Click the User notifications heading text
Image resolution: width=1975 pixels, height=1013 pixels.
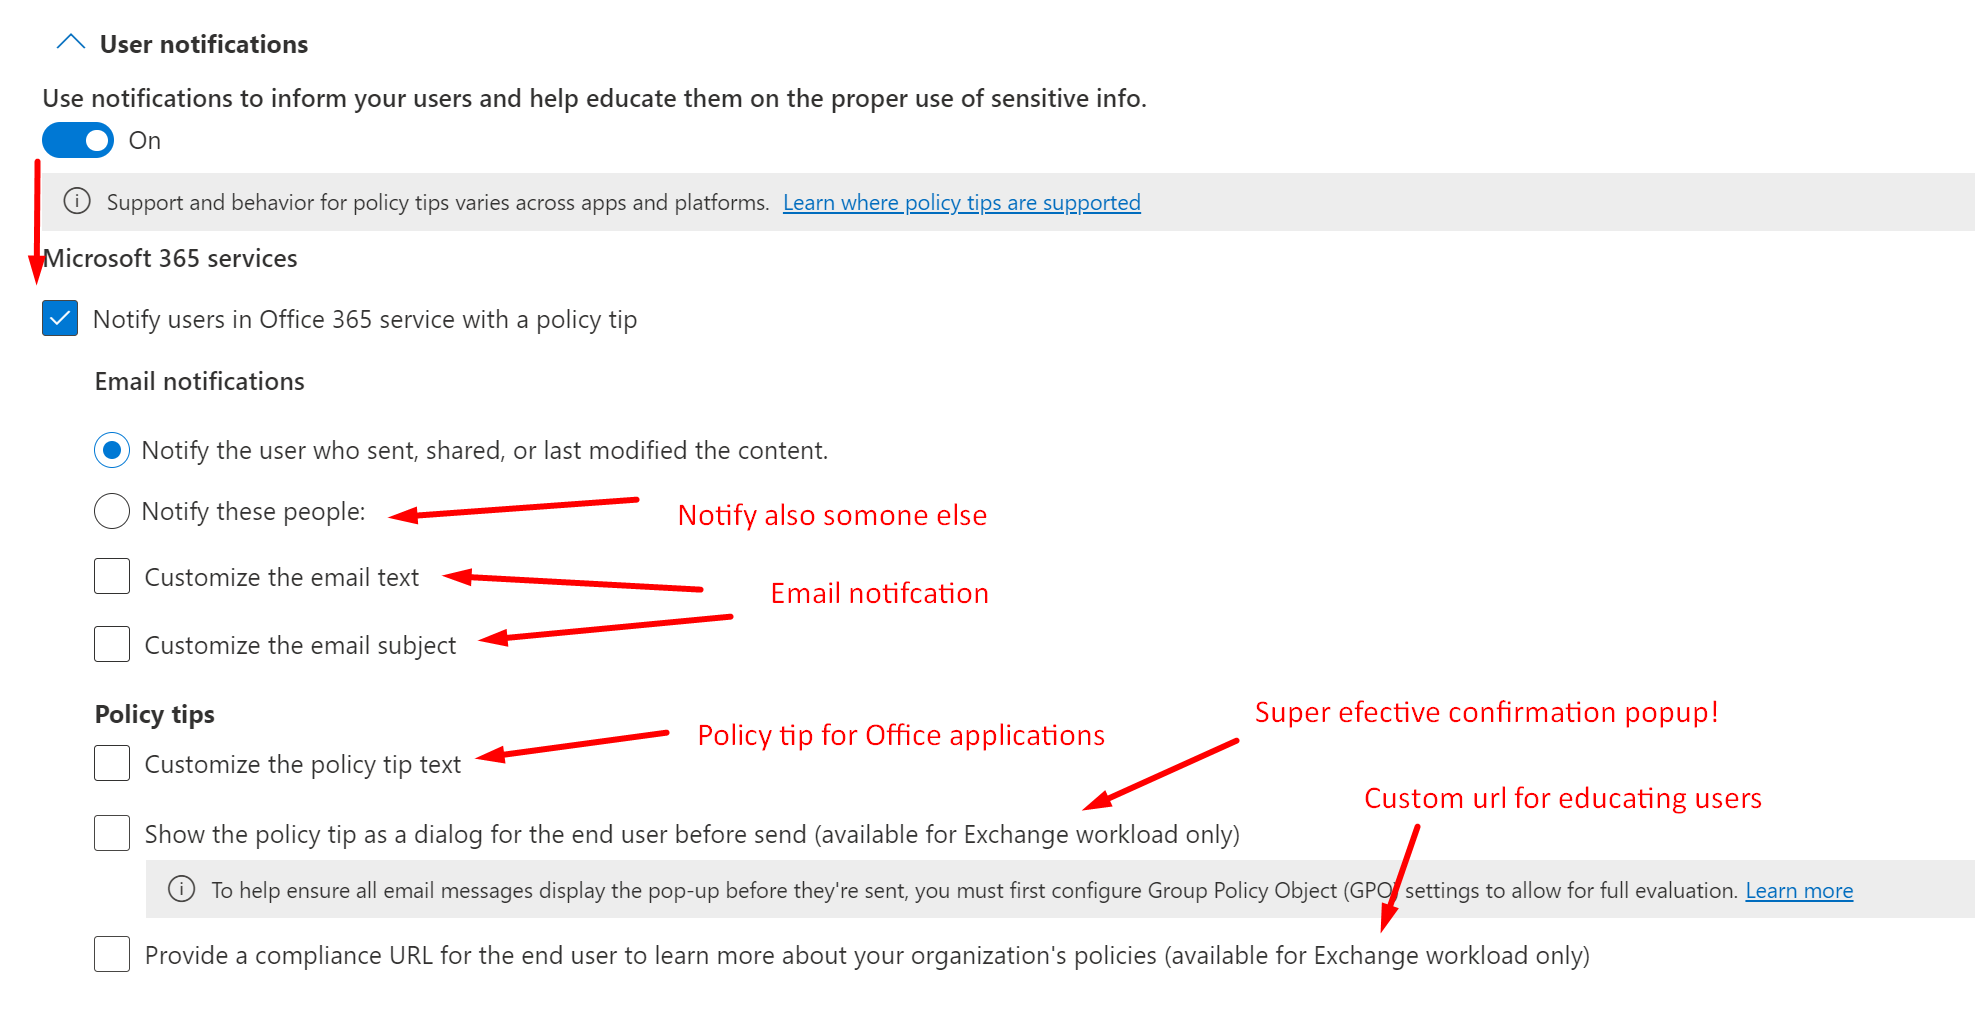tap(203, 45)
